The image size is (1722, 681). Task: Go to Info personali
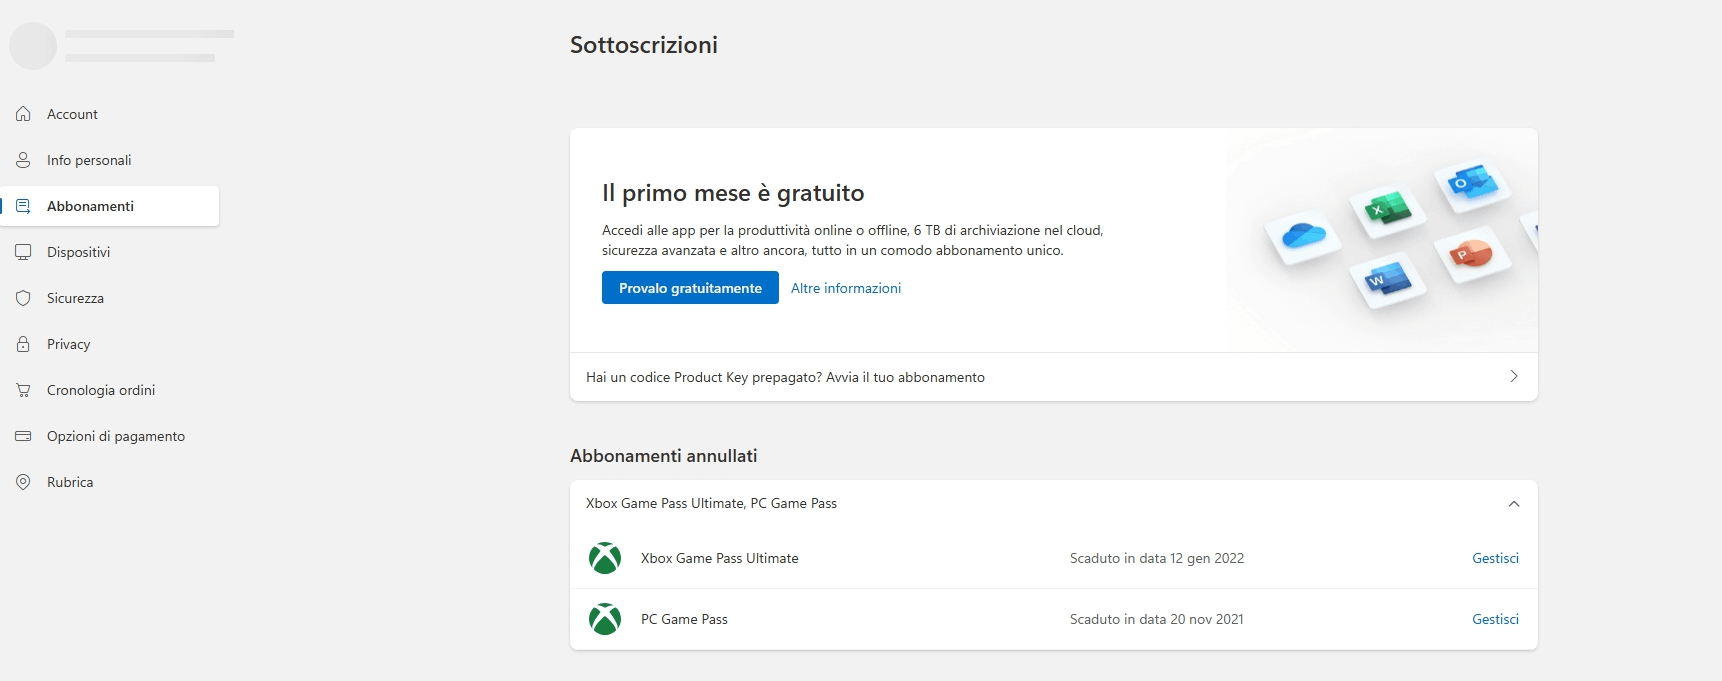coord(110,160)
